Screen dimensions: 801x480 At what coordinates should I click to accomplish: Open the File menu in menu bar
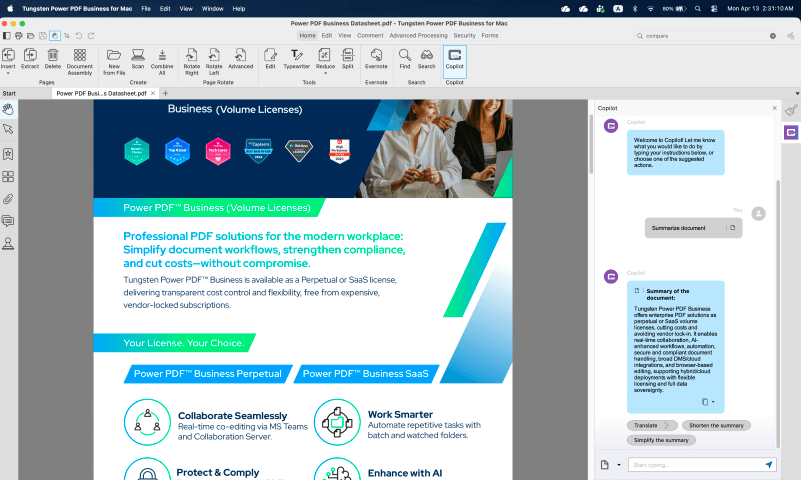[146, 9]
